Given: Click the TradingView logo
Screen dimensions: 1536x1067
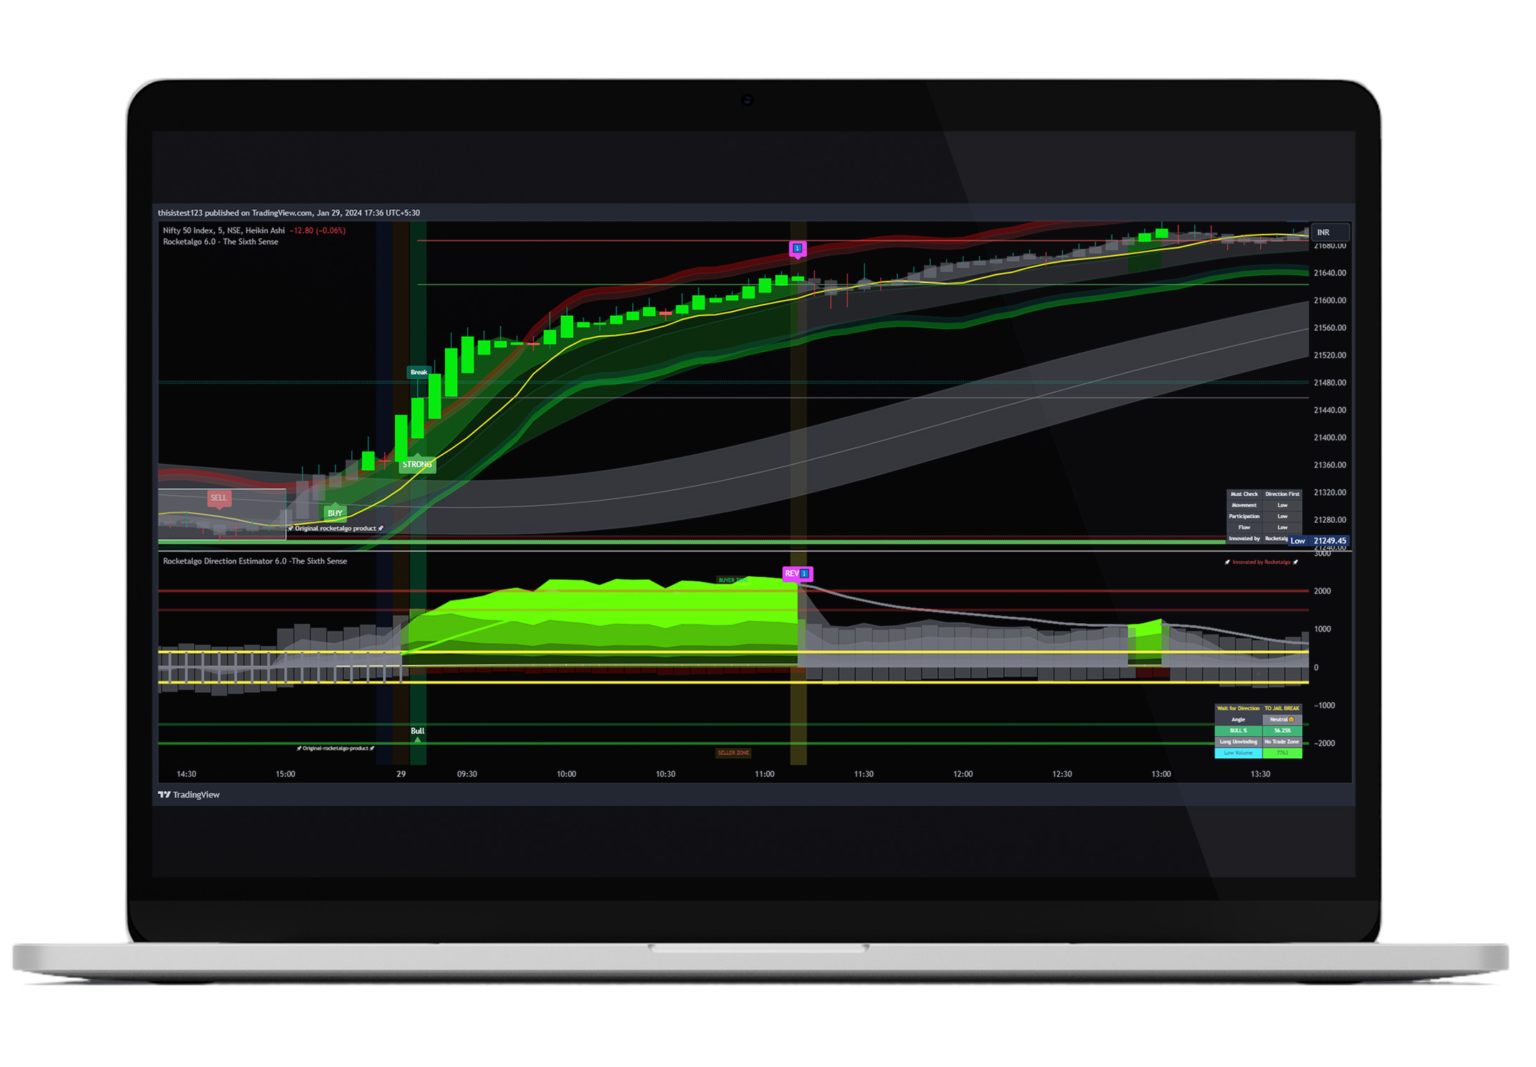Looking at the screenshot, I should pyautogui.click(x=189, y=795).
